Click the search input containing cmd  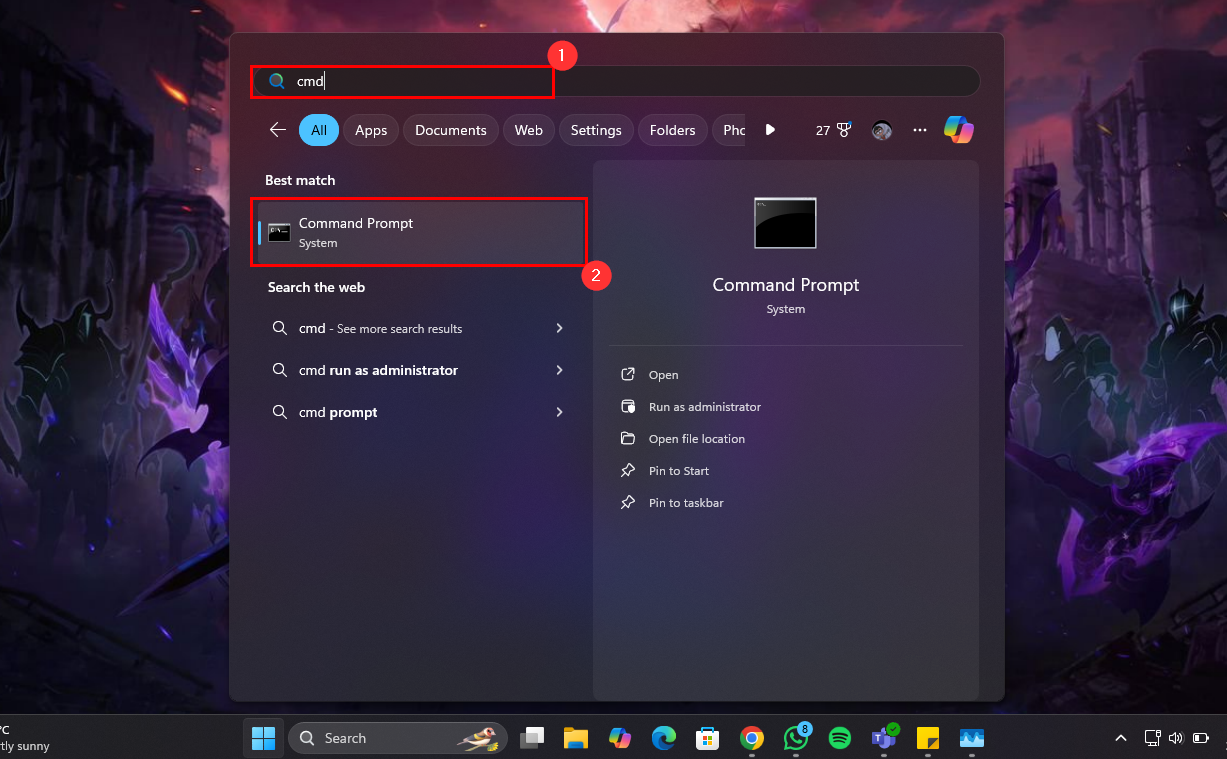point(616,81)
